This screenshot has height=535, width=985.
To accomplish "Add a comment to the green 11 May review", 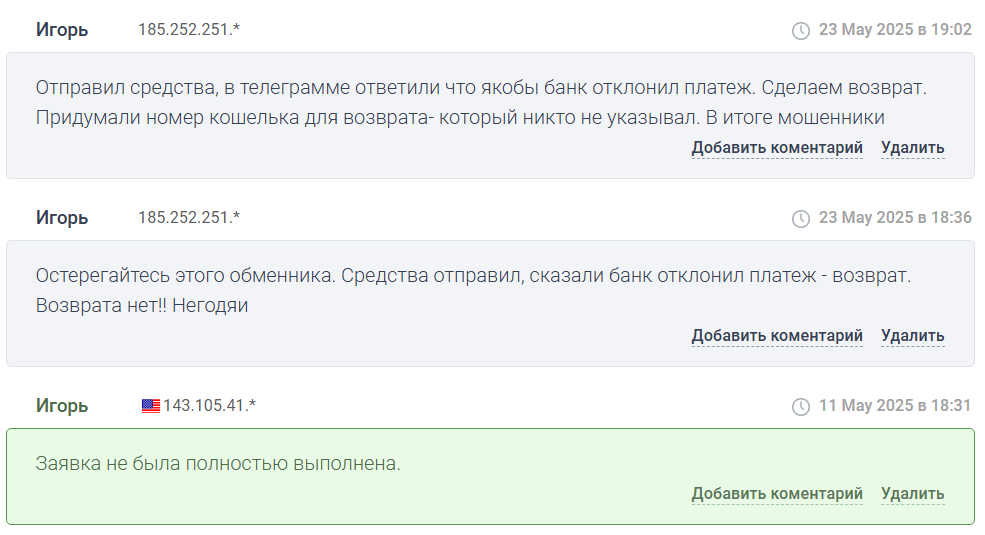I will 777,494.
